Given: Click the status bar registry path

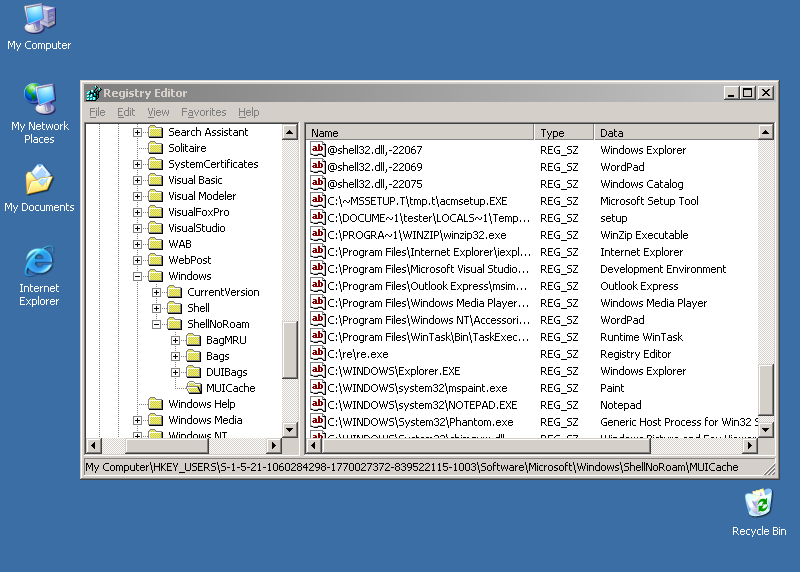Looking at the screenshot, I should click(412, 467).
